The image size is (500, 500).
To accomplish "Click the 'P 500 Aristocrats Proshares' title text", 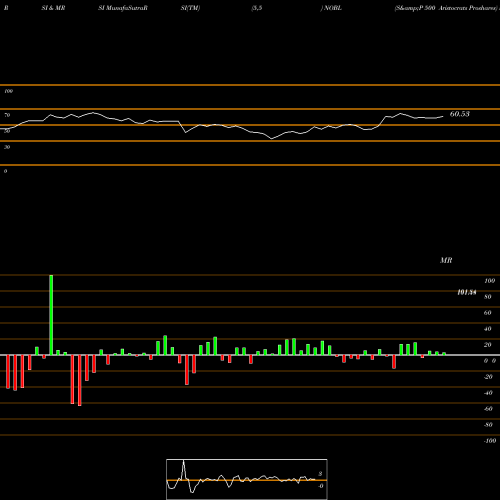I will pyautogui.click(x=458, y=8).
